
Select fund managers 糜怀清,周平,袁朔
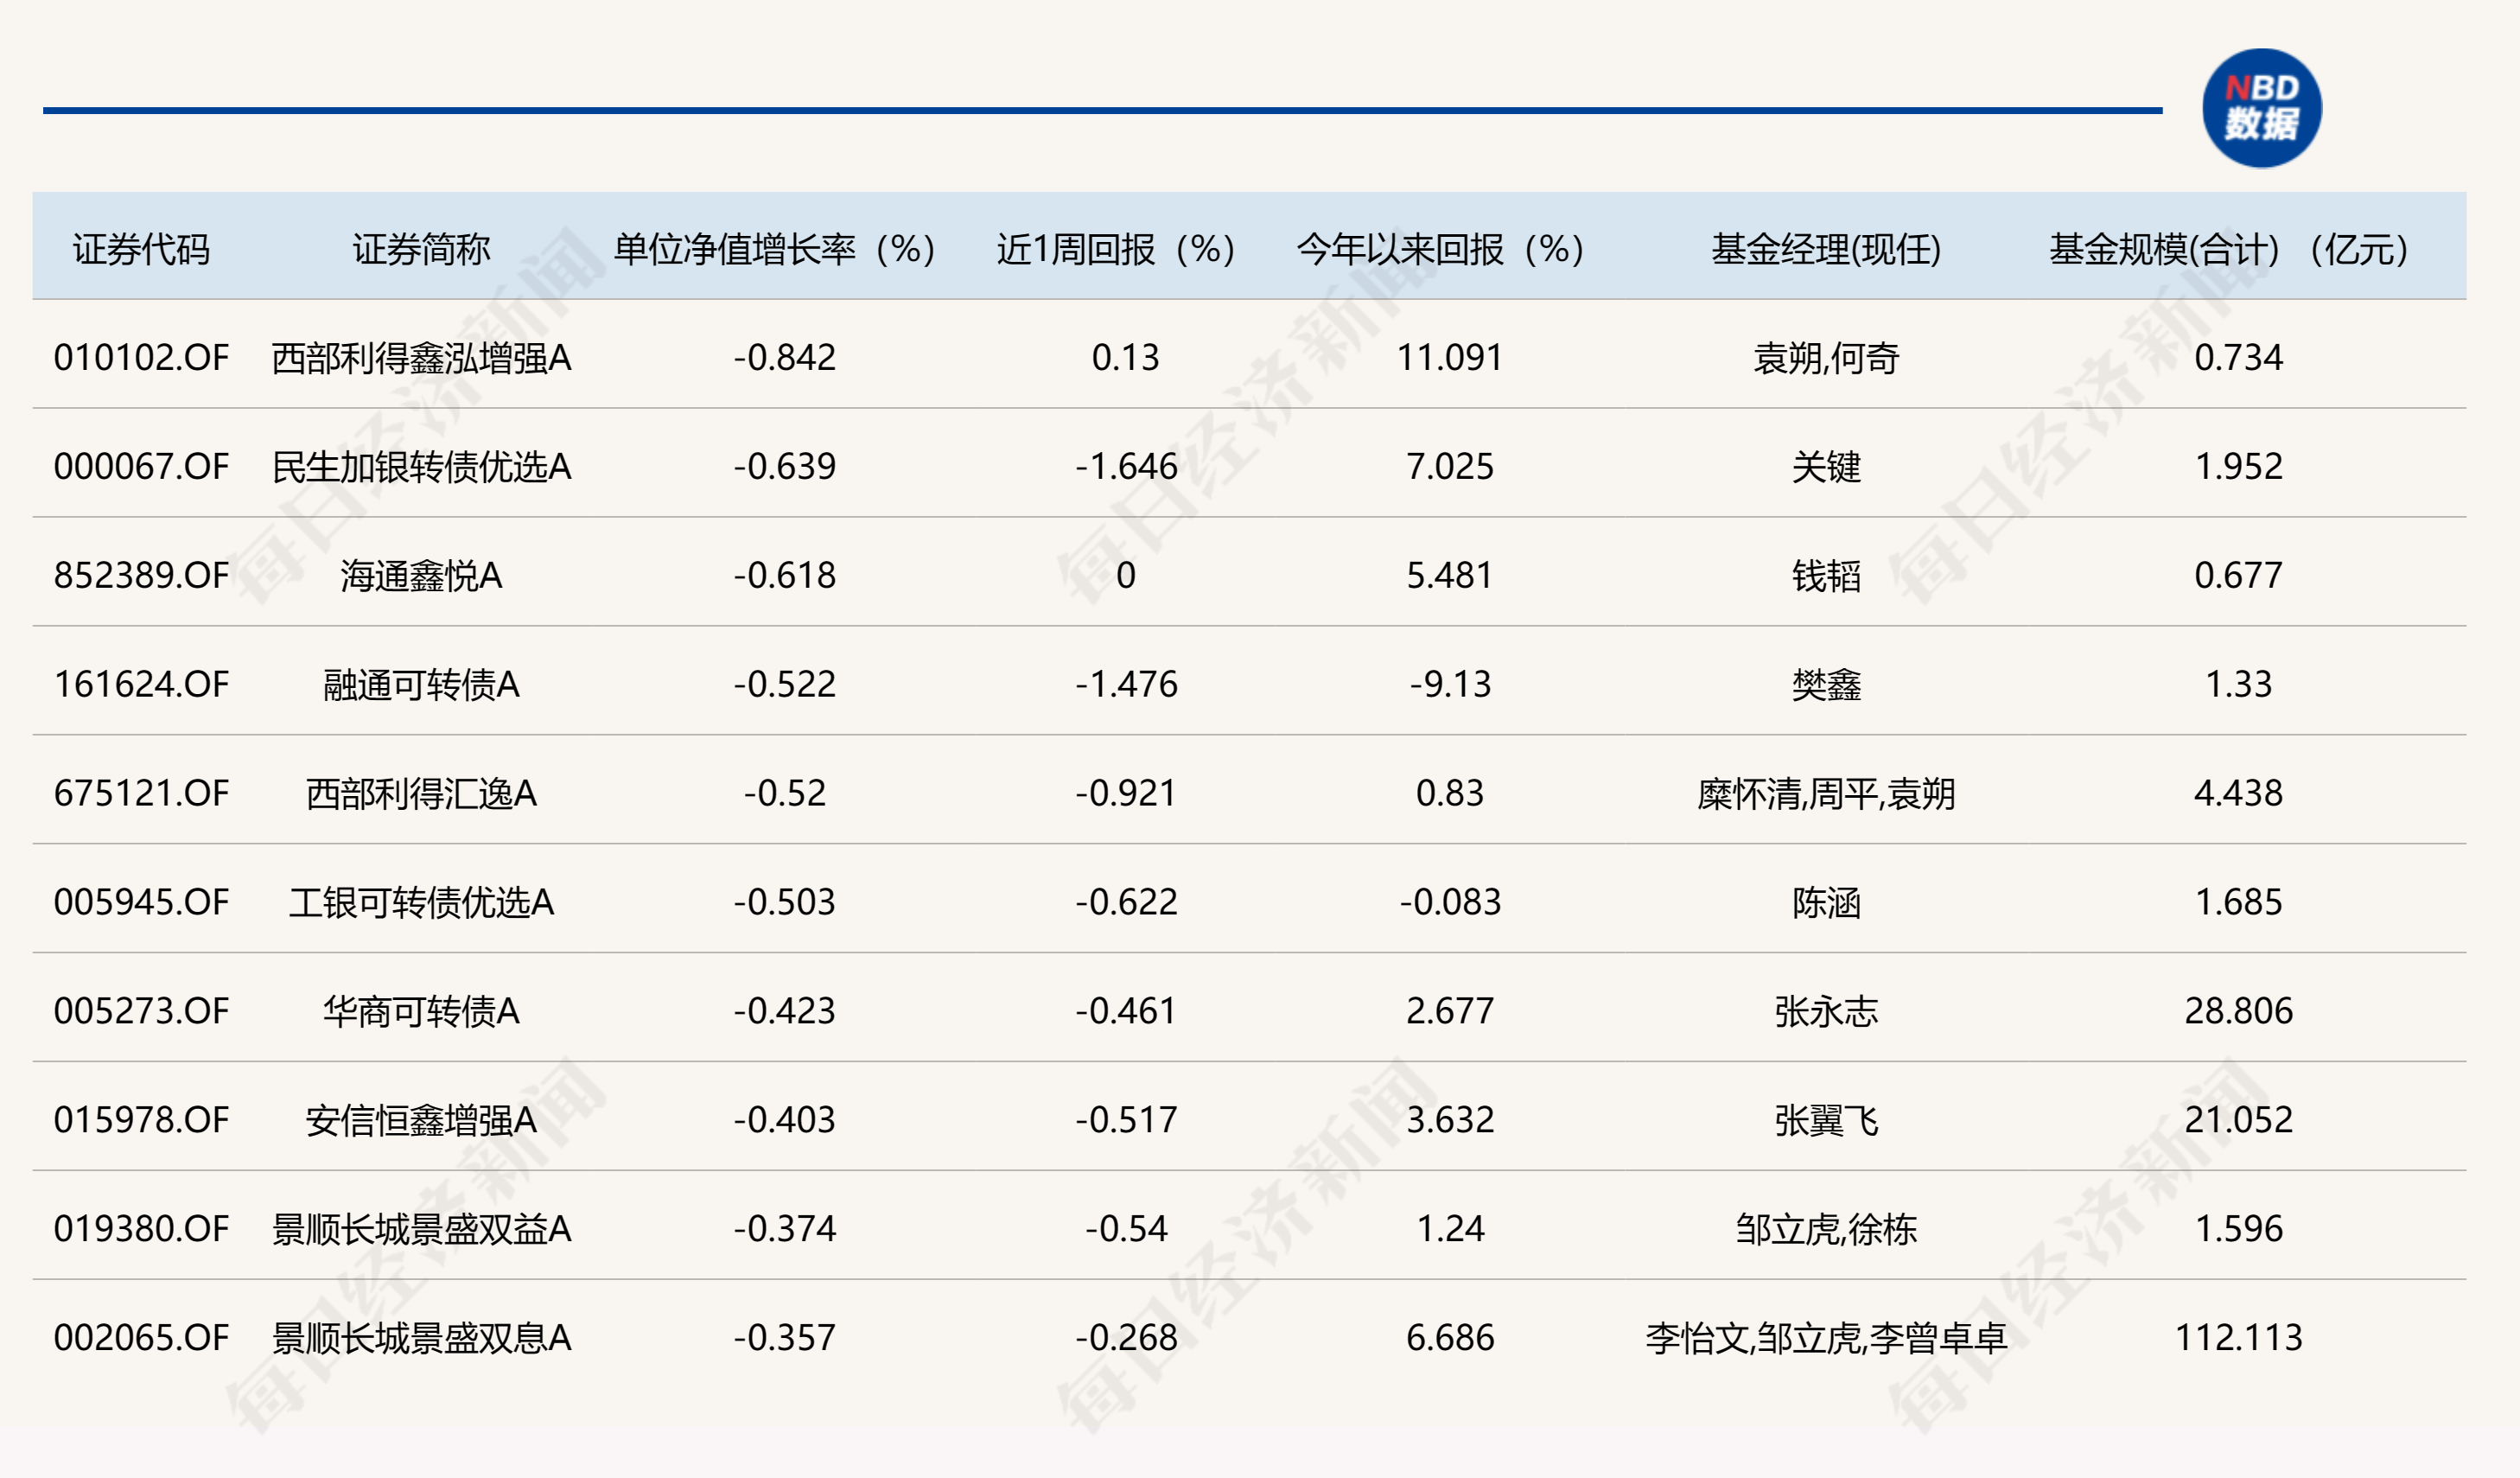(x=1826, y=794)
